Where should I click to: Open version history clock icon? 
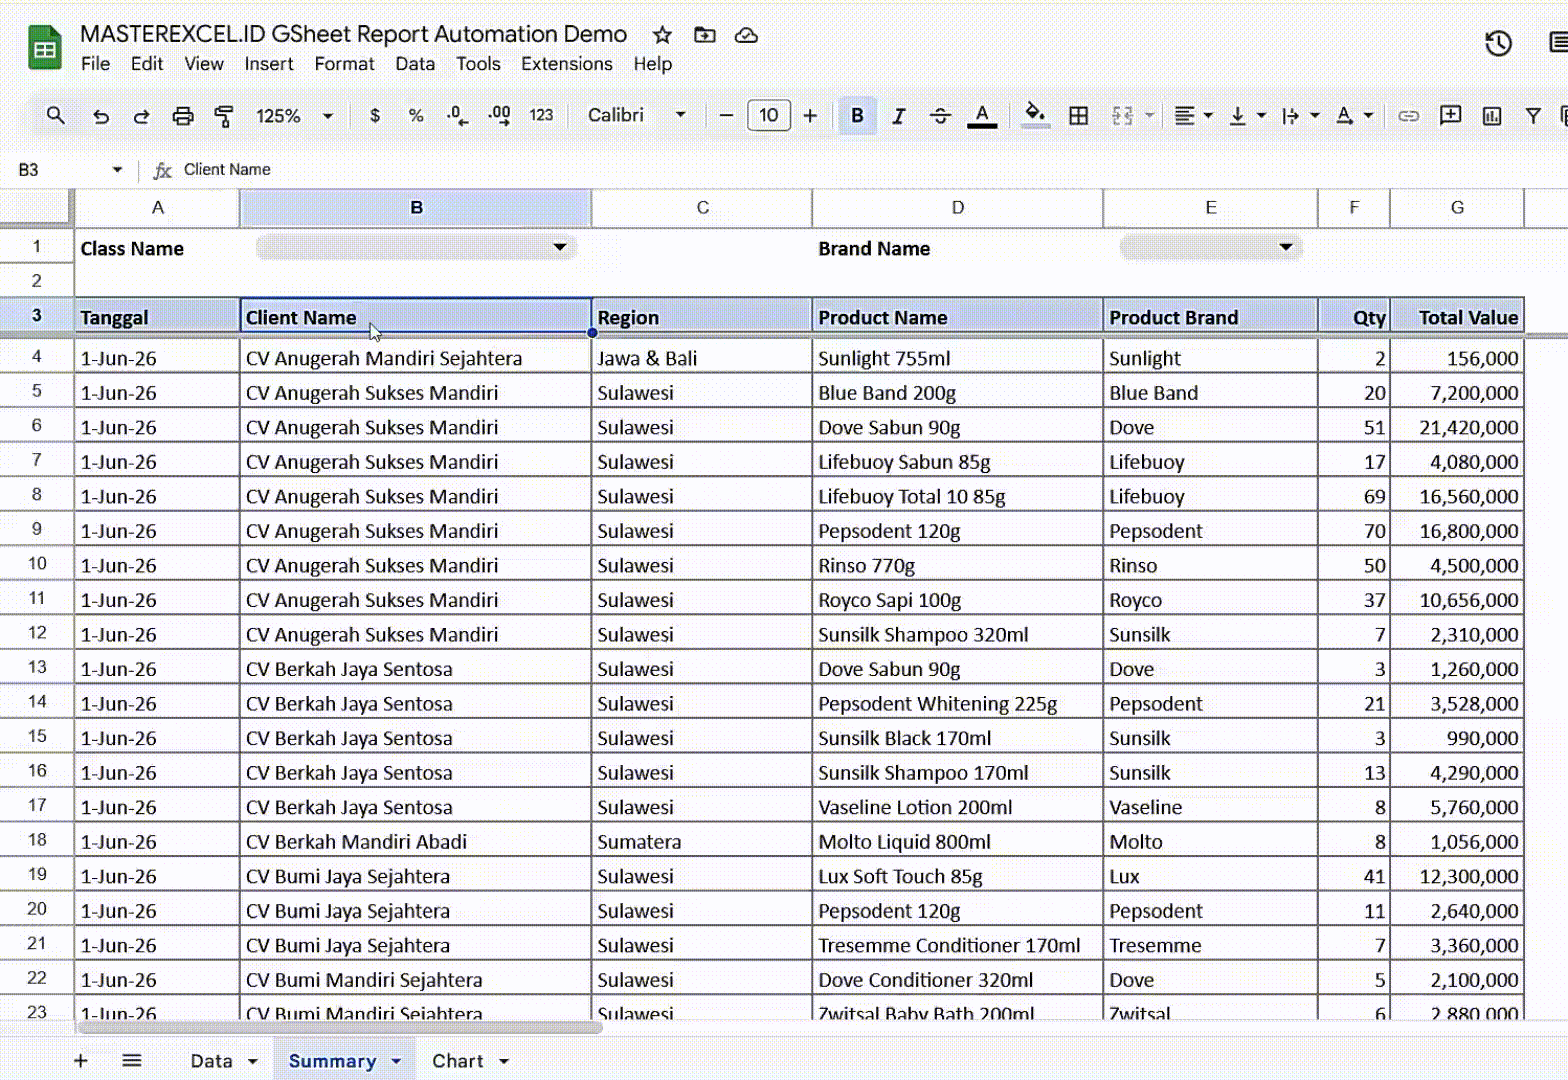(x=1498, y=43)
